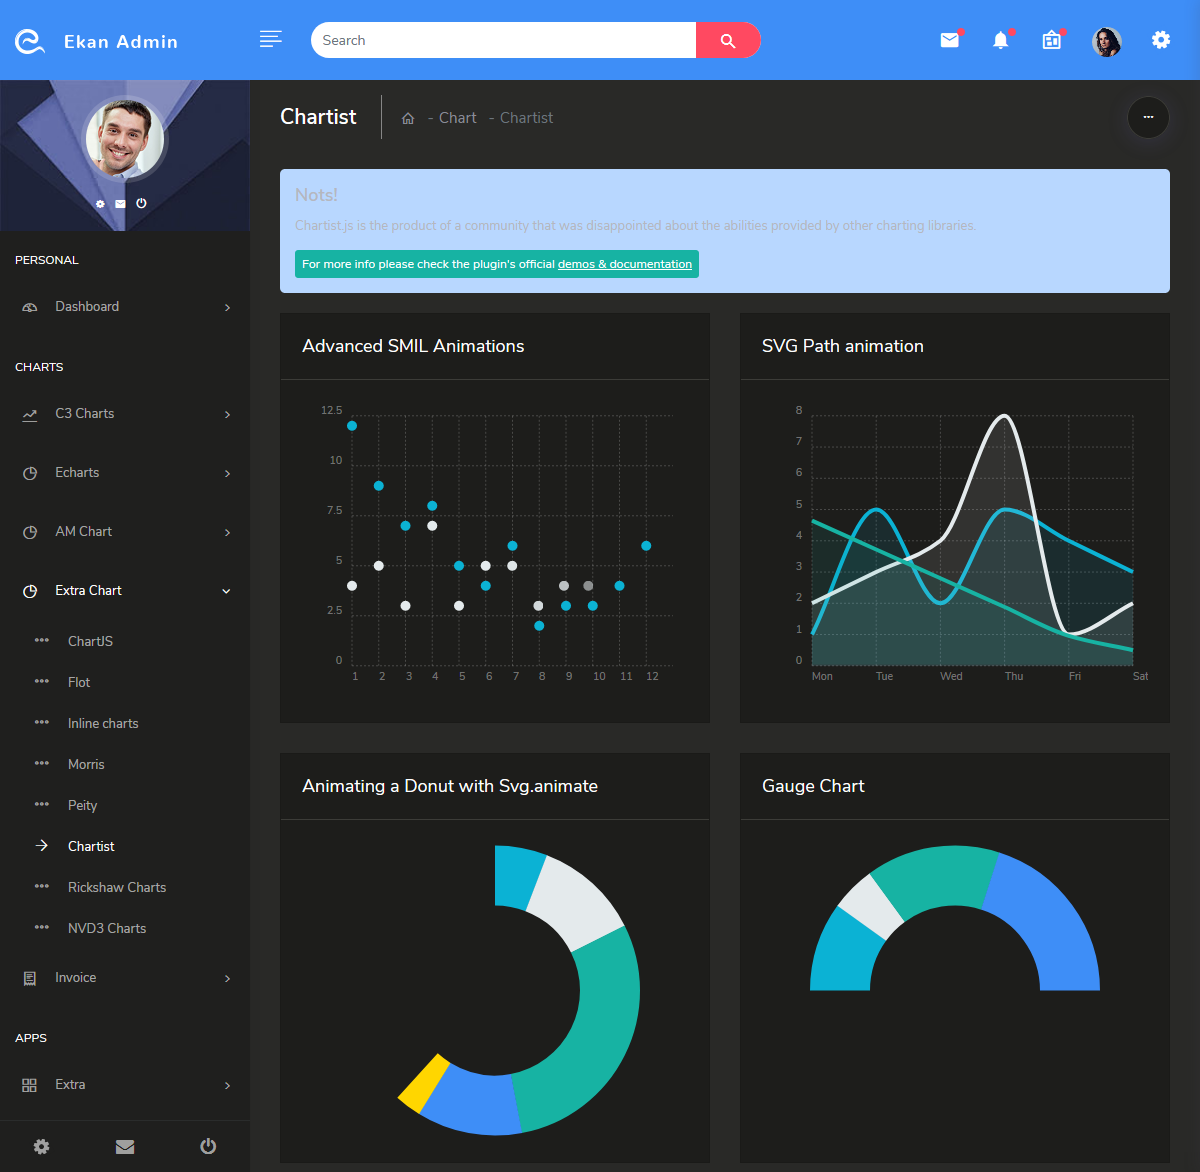Select the Dashboard sidebar icon

29,306
